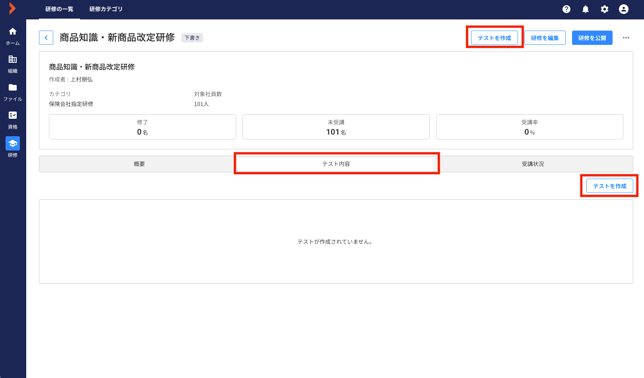The height and width of the screenshot is (378, 644).
Task: Click the 下書き status badge
Action: (x=192, y=38)
